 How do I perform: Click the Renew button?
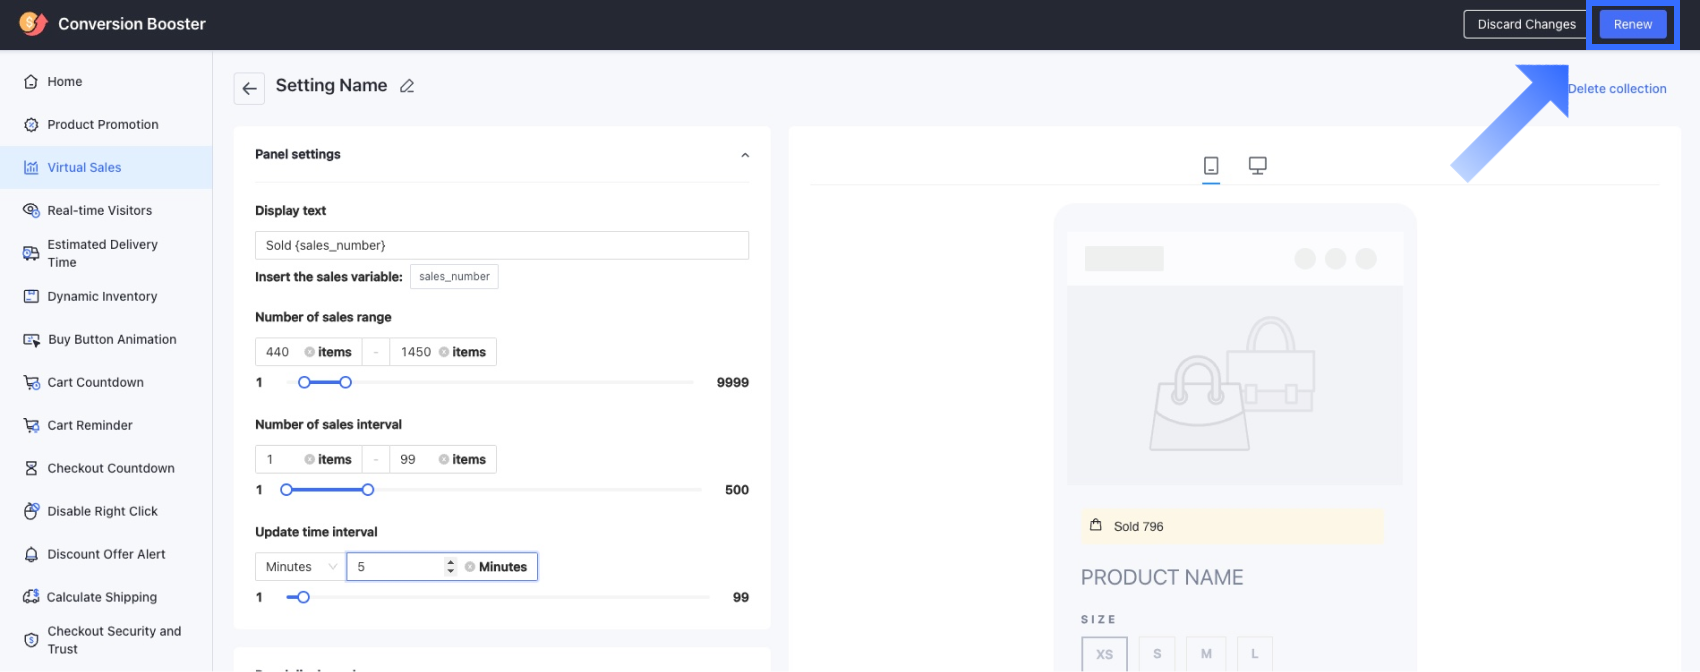pos(1633,24)
